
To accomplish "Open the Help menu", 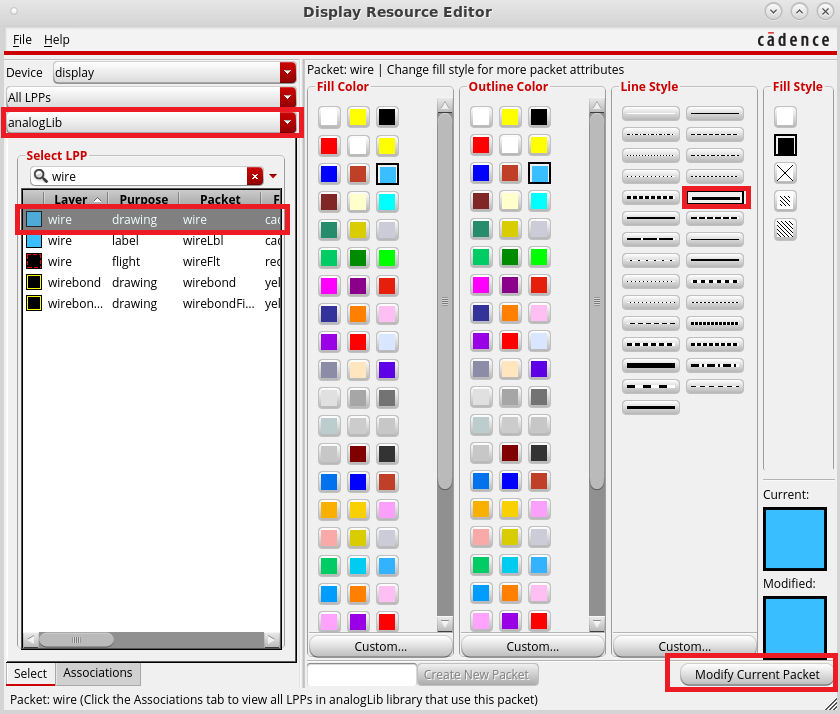I will point(57,39).
